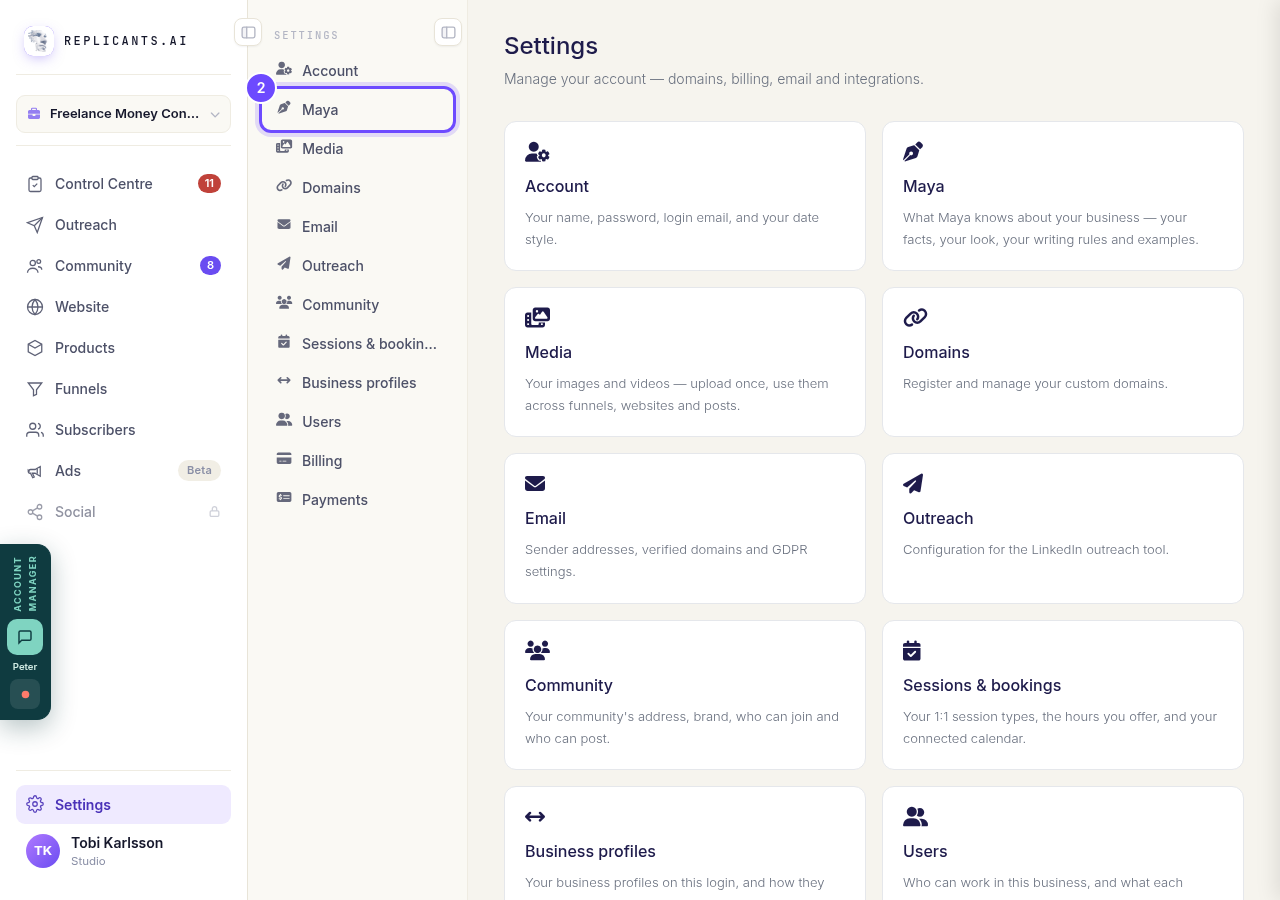Click the Website globe icon

(x=35, y=307)
